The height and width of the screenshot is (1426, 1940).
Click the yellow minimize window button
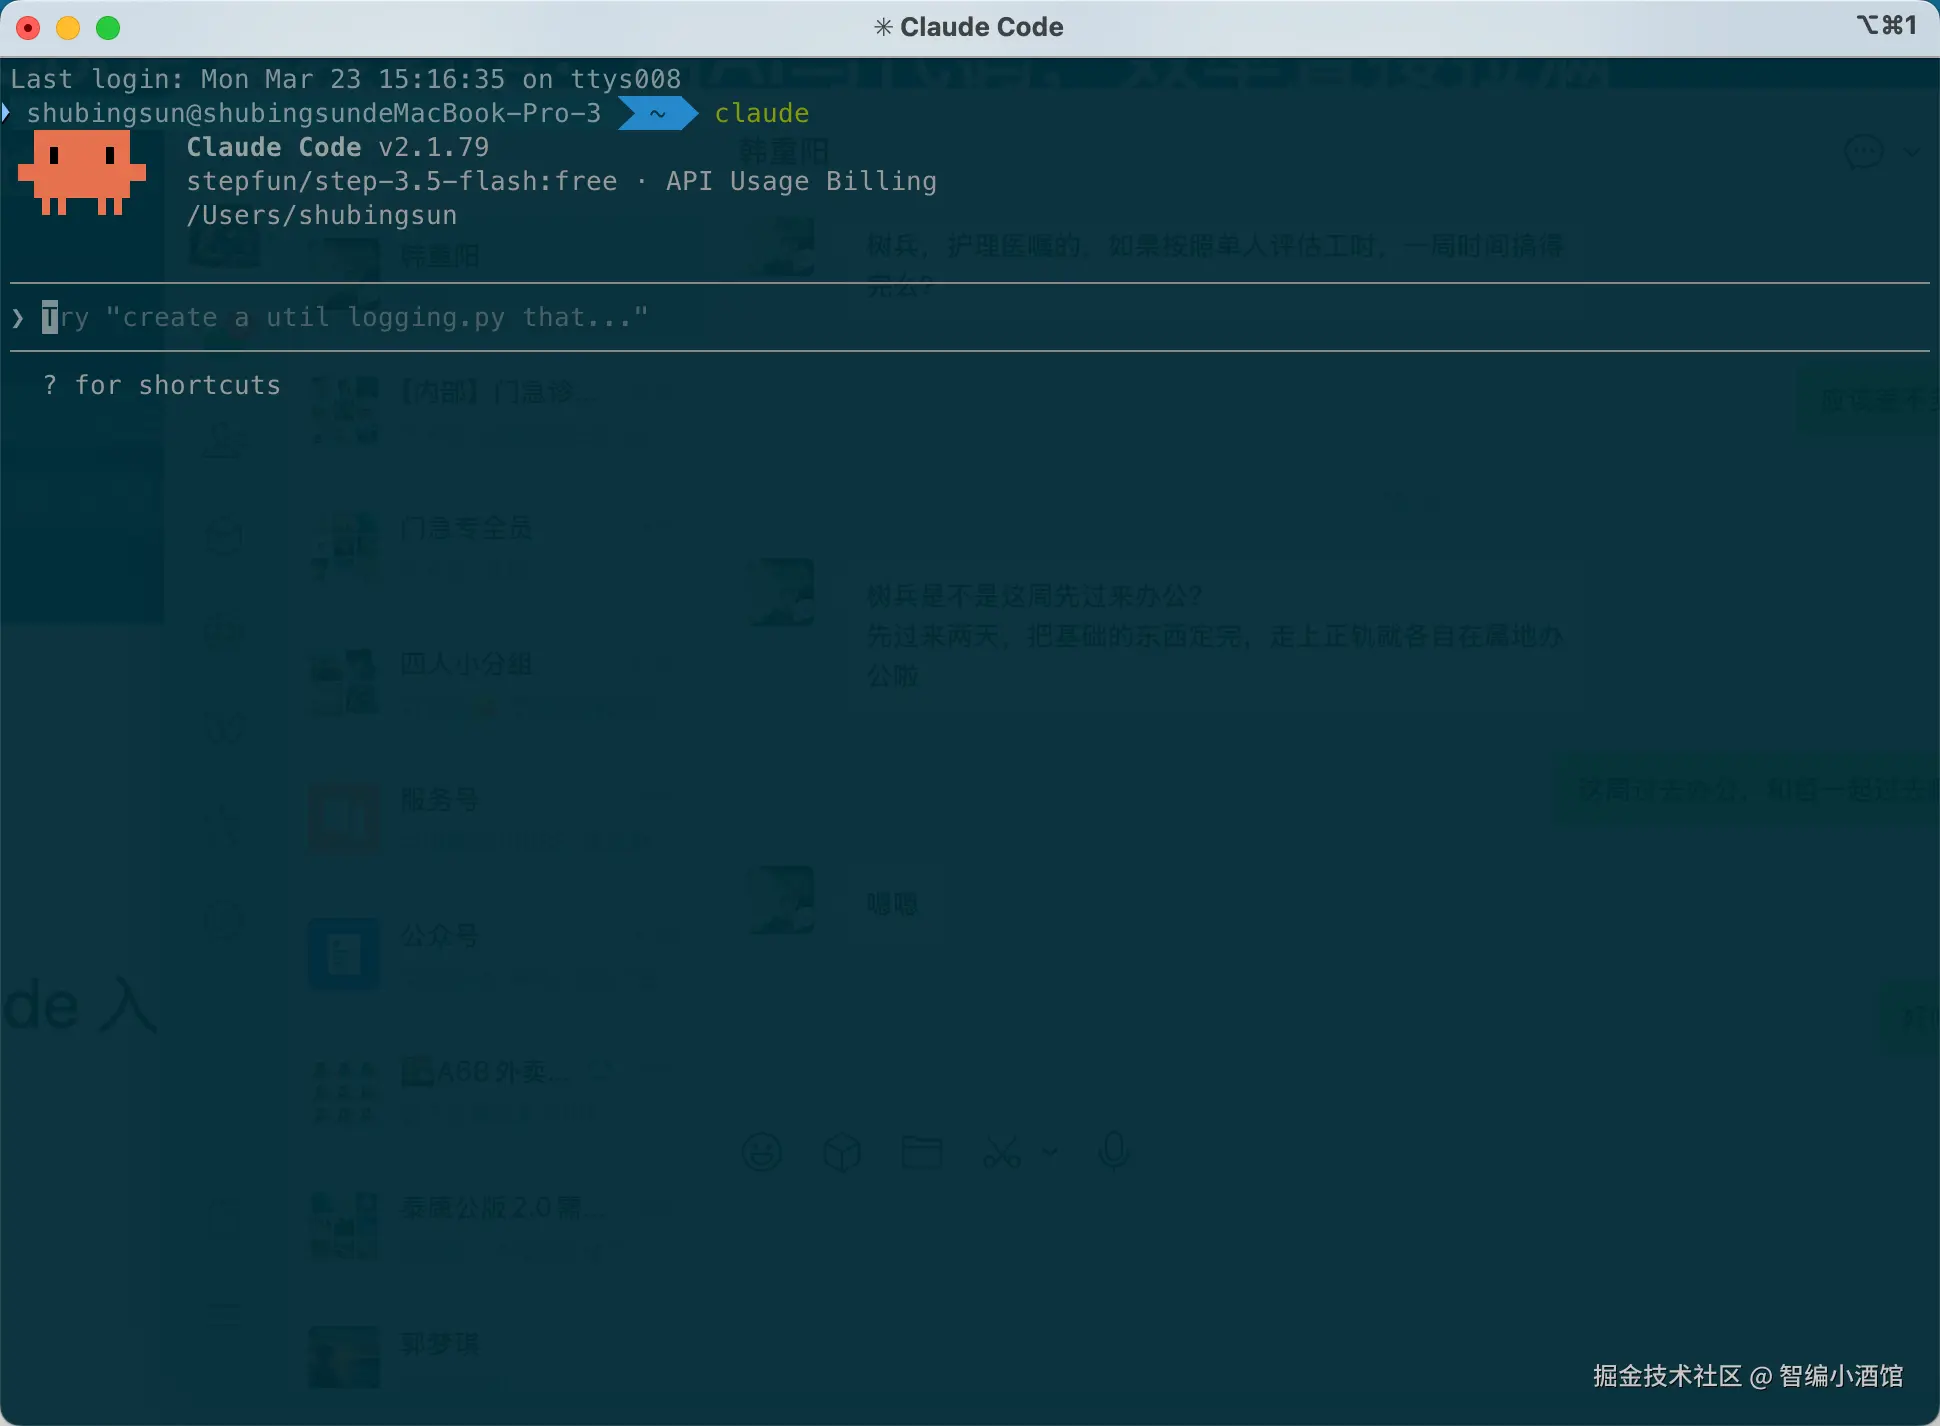pos(68,28)
